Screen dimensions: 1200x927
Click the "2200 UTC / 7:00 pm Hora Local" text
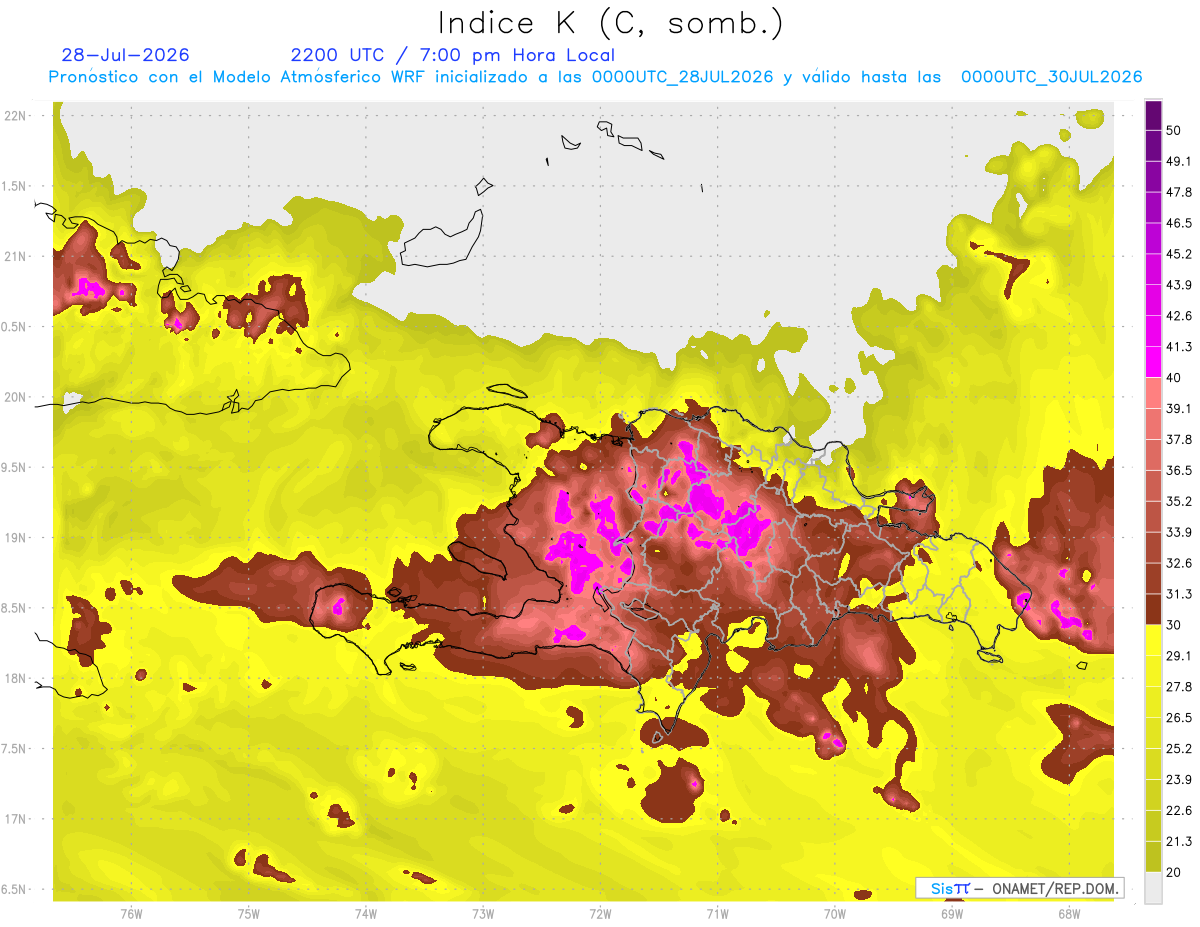click(452, 55)
